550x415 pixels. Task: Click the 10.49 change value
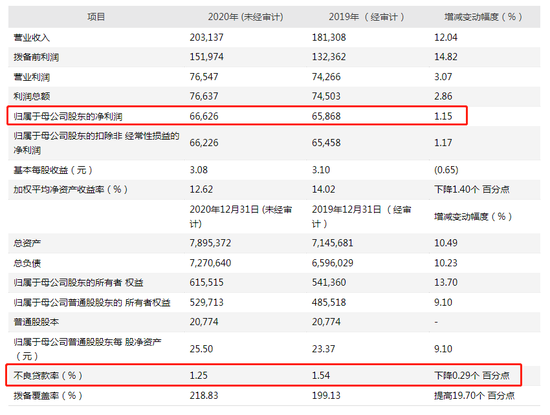[x=446, y=243]
